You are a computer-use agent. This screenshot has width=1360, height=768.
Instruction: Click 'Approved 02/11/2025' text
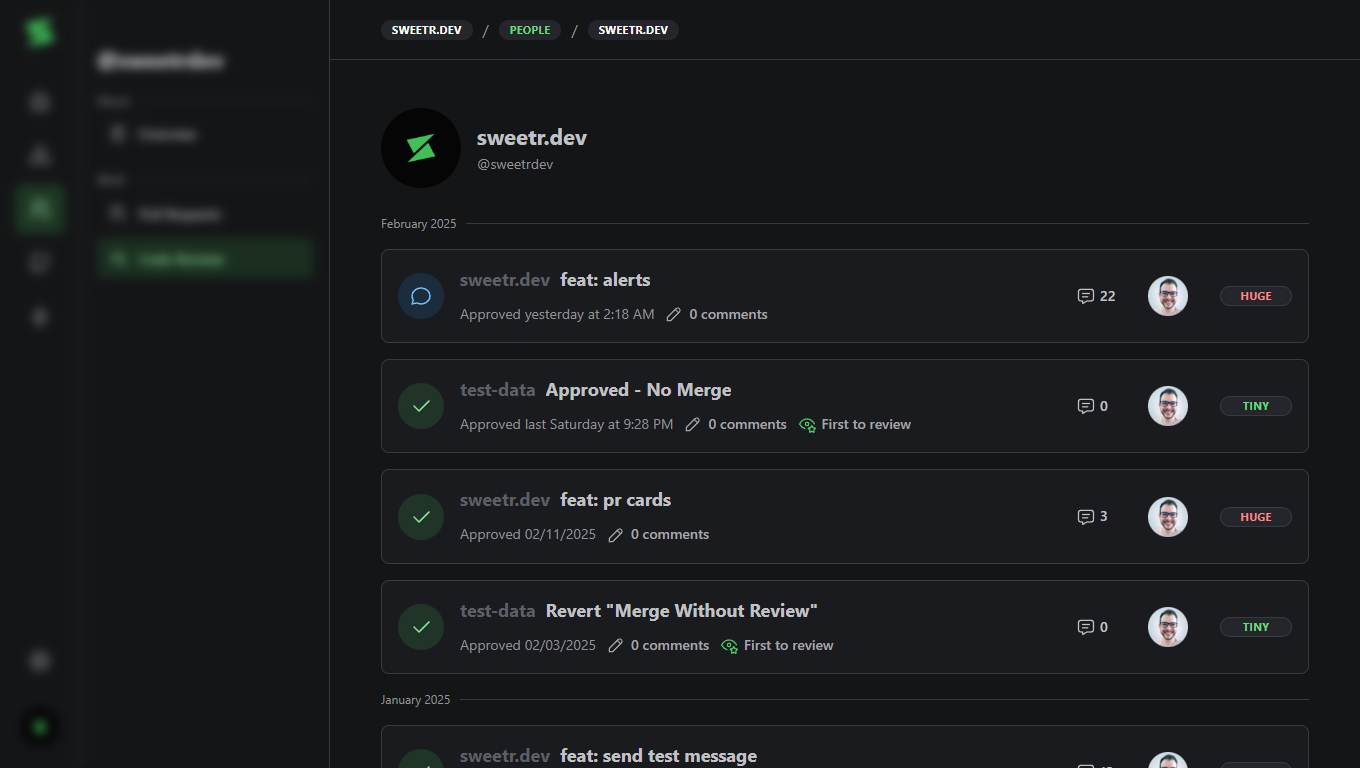528,535
